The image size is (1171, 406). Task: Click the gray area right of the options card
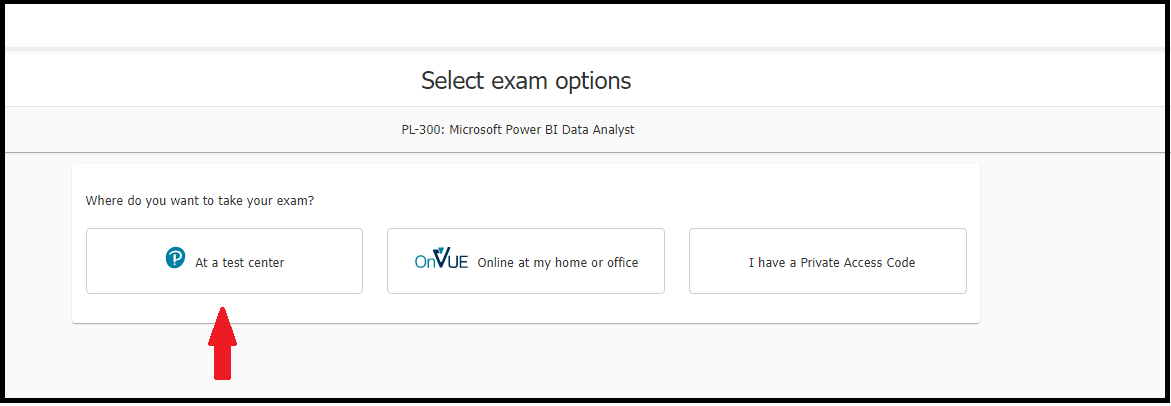click(1072, 246)
